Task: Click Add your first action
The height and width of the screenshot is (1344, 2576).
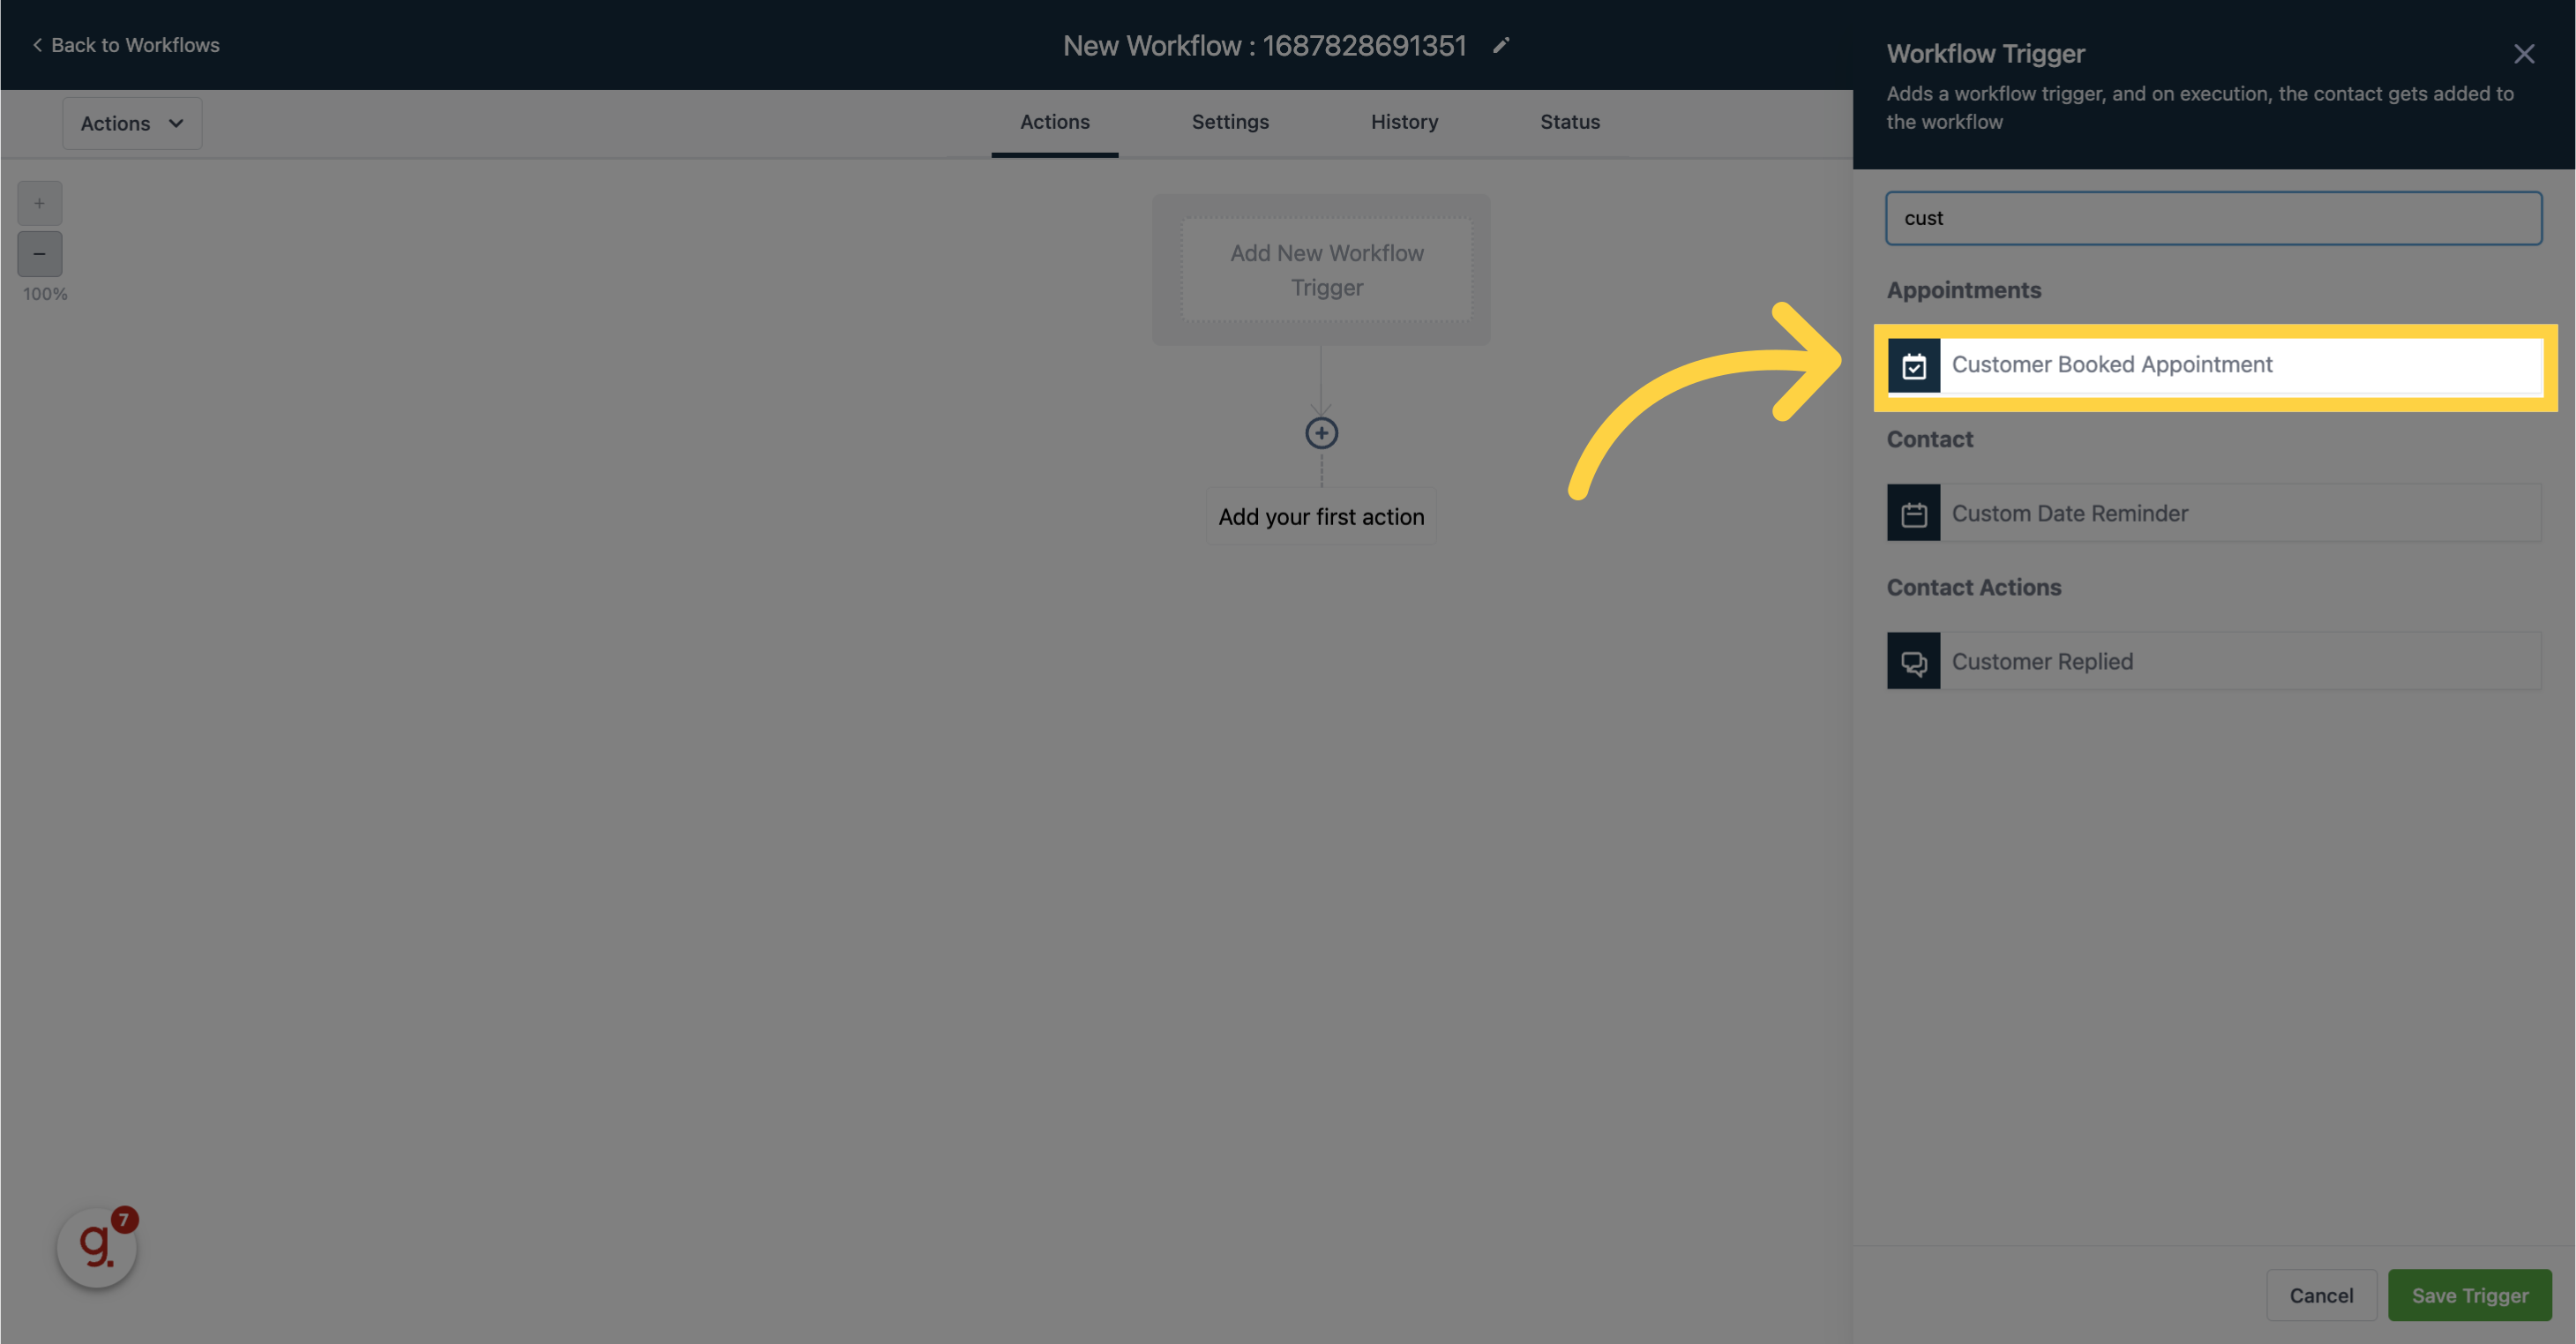Action: [x=1321, y=517]
